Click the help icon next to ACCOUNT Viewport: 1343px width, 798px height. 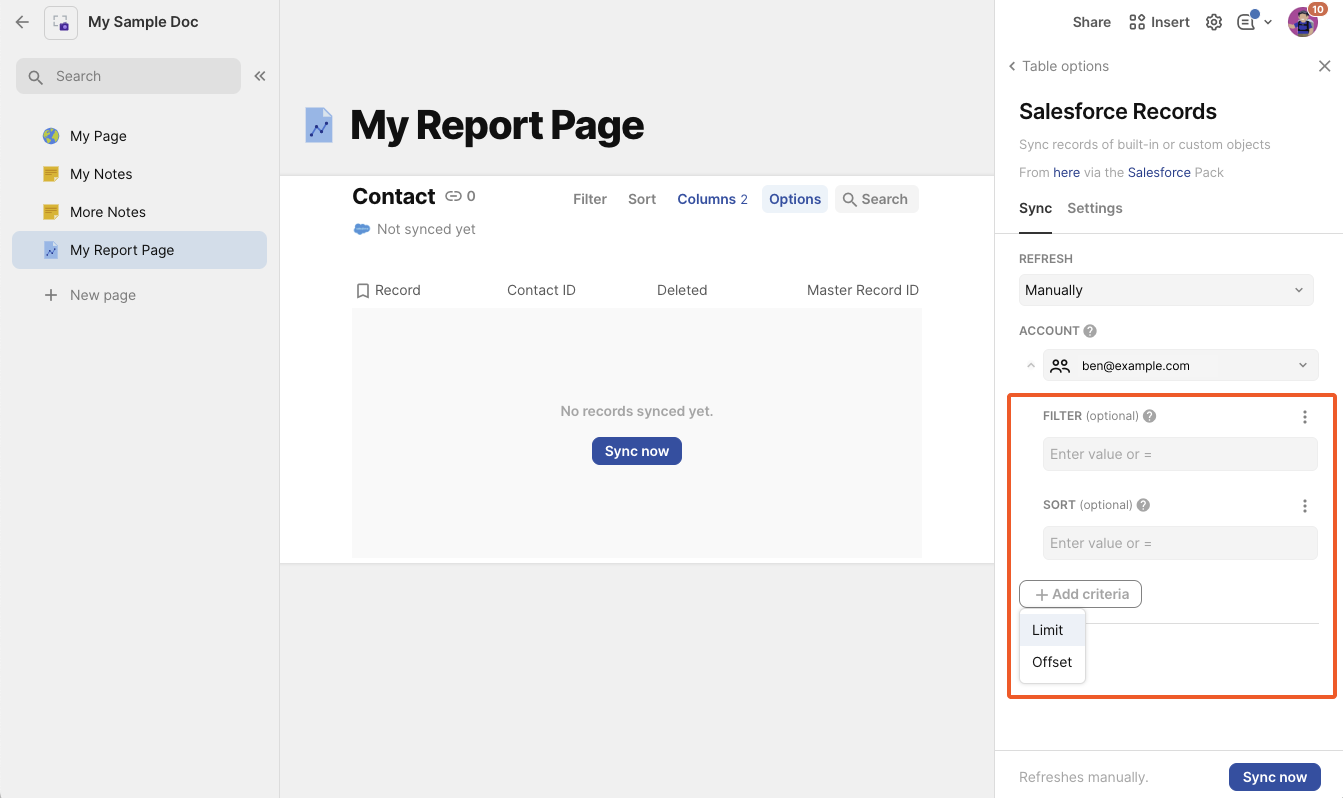click(1090, 331)
